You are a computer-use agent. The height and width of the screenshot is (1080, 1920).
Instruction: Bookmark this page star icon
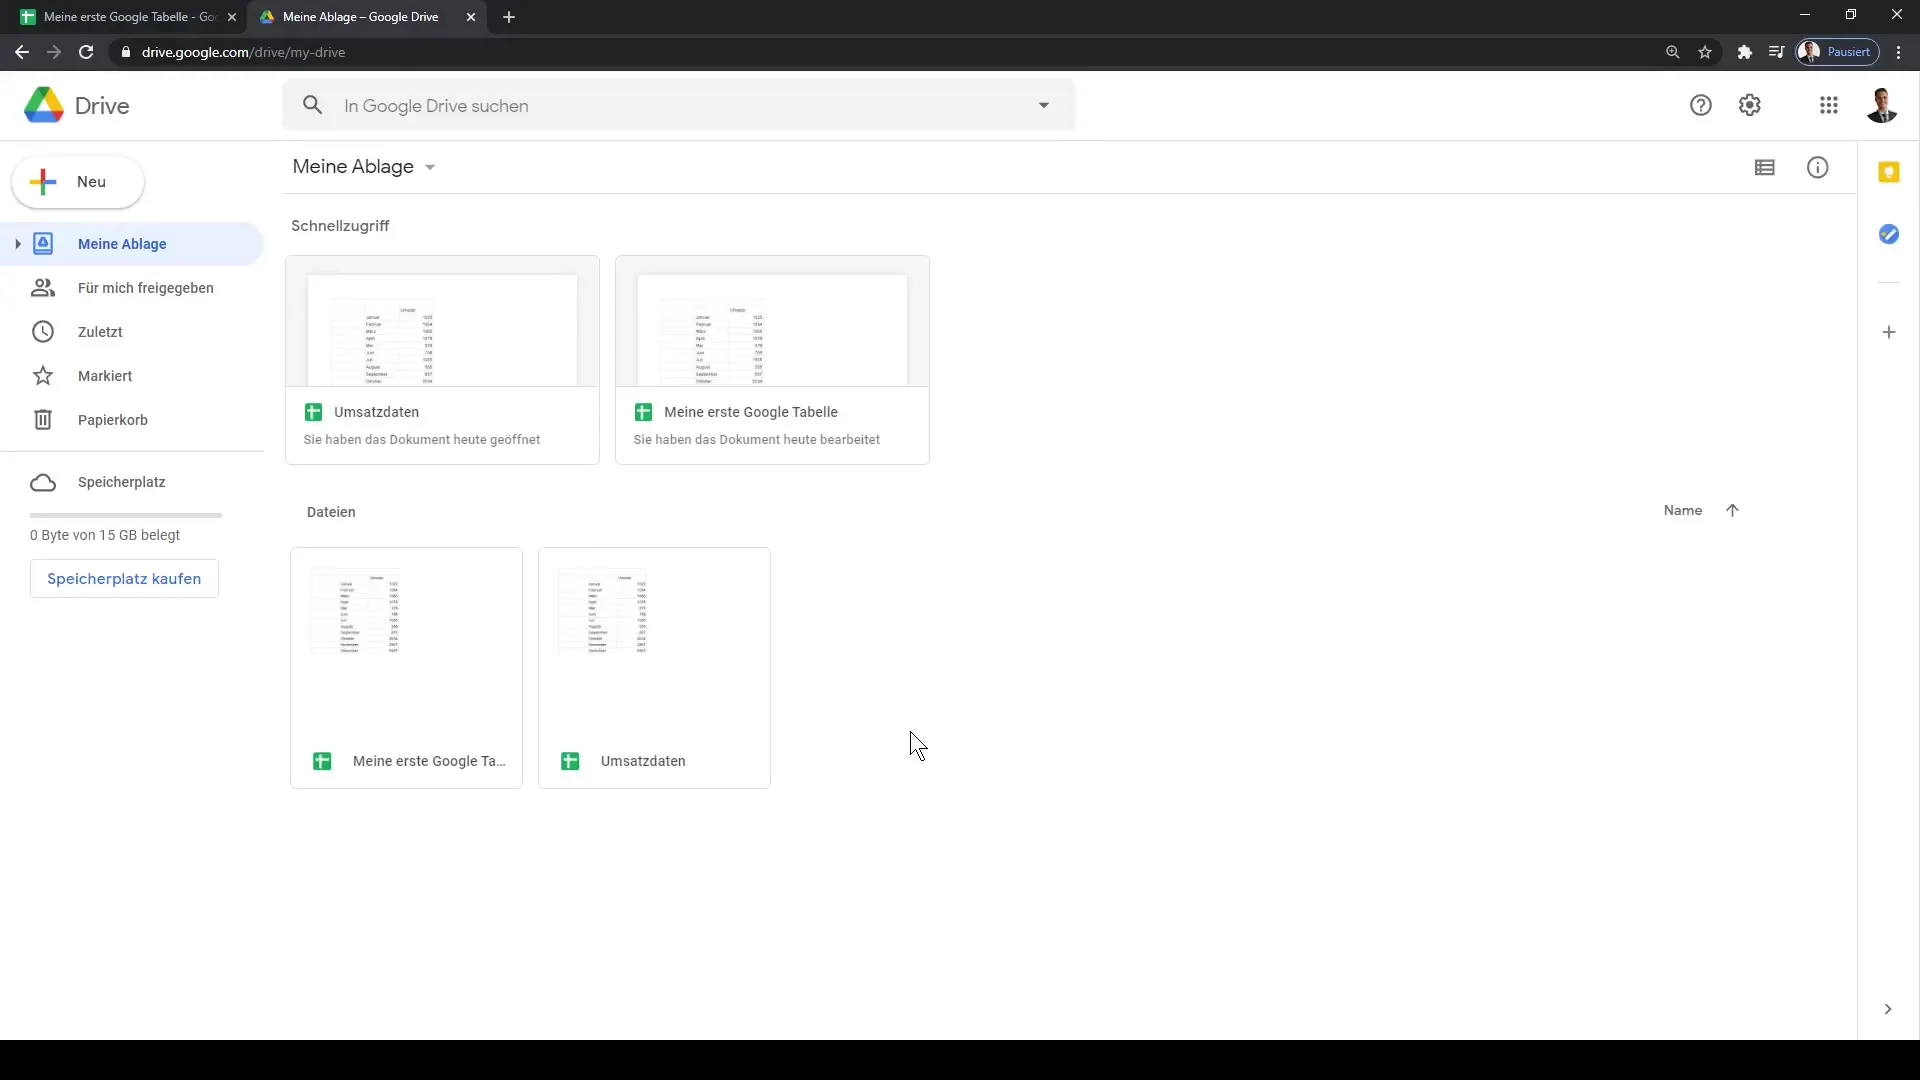(x=1705, y=52)
